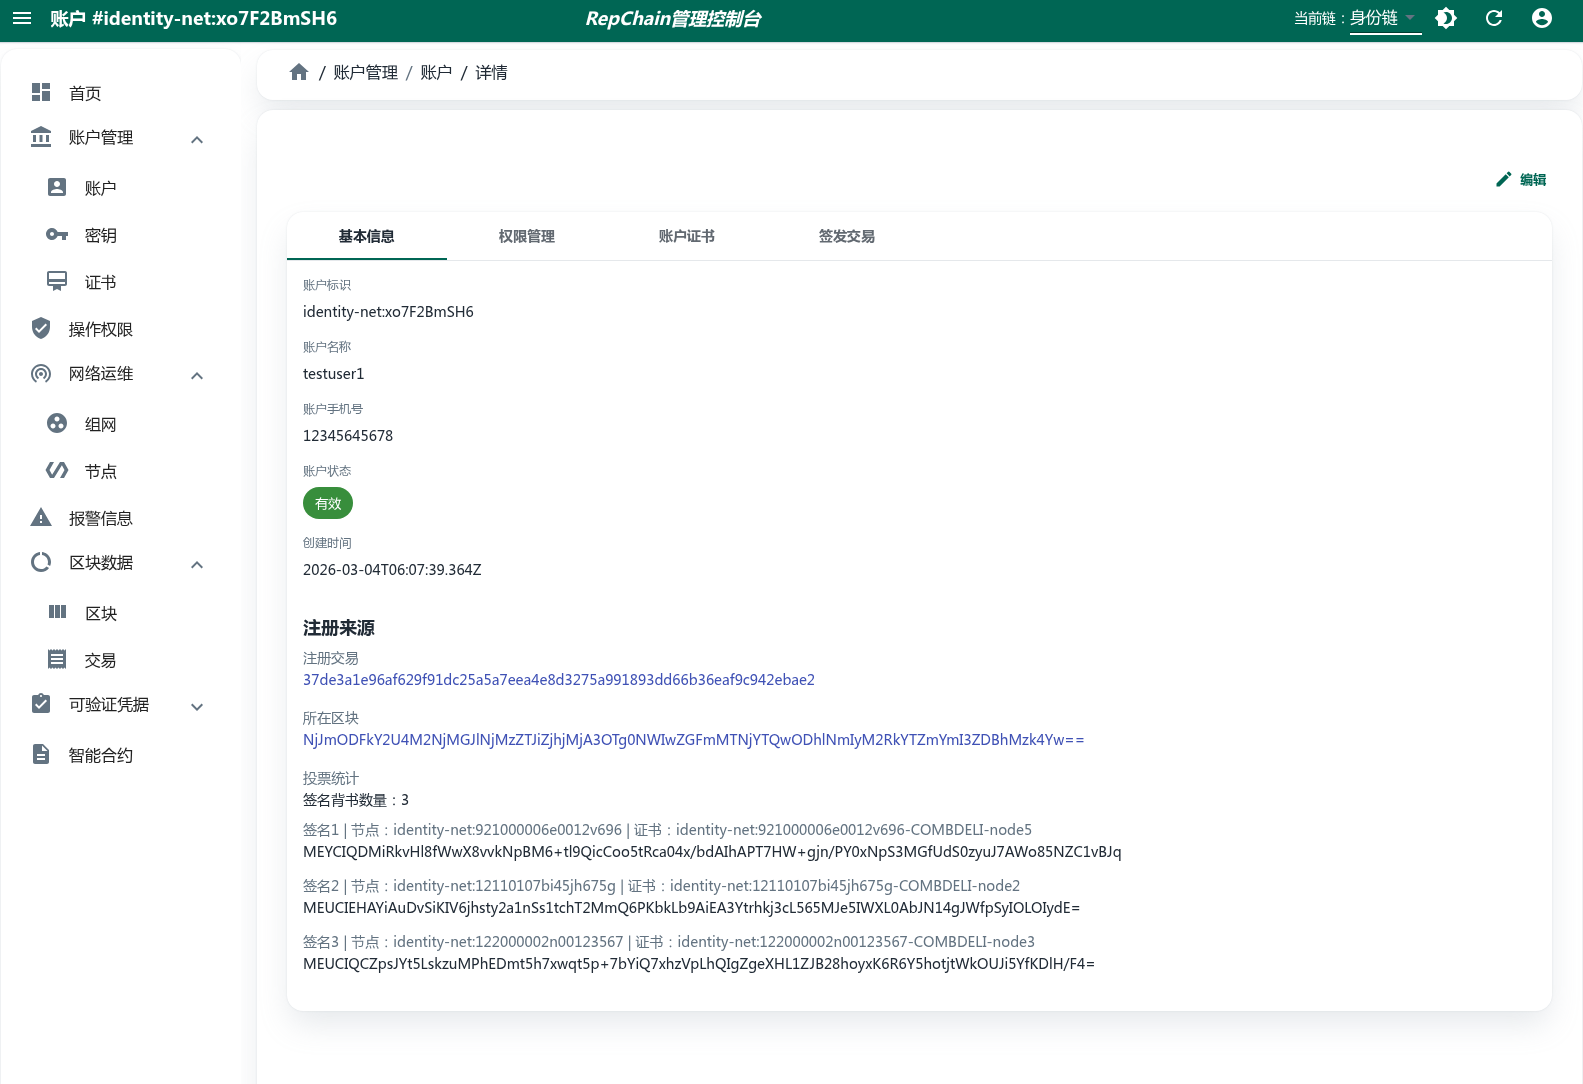Toggle dark/light theme brightness icon

click(x=1446, y=18)
